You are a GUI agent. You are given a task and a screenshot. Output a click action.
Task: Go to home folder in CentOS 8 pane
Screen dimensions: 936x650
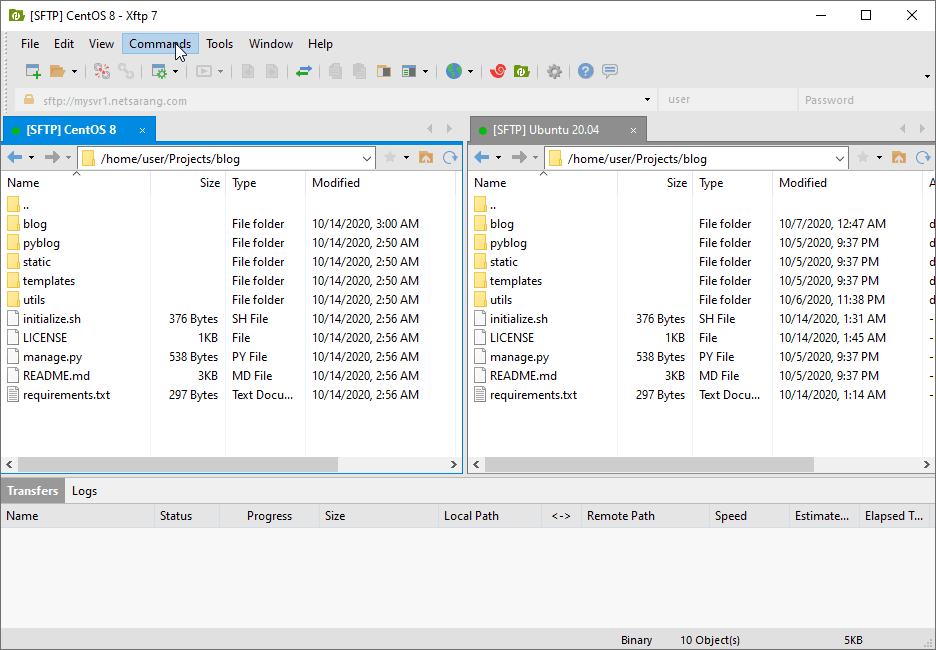[x=426, y=158]
